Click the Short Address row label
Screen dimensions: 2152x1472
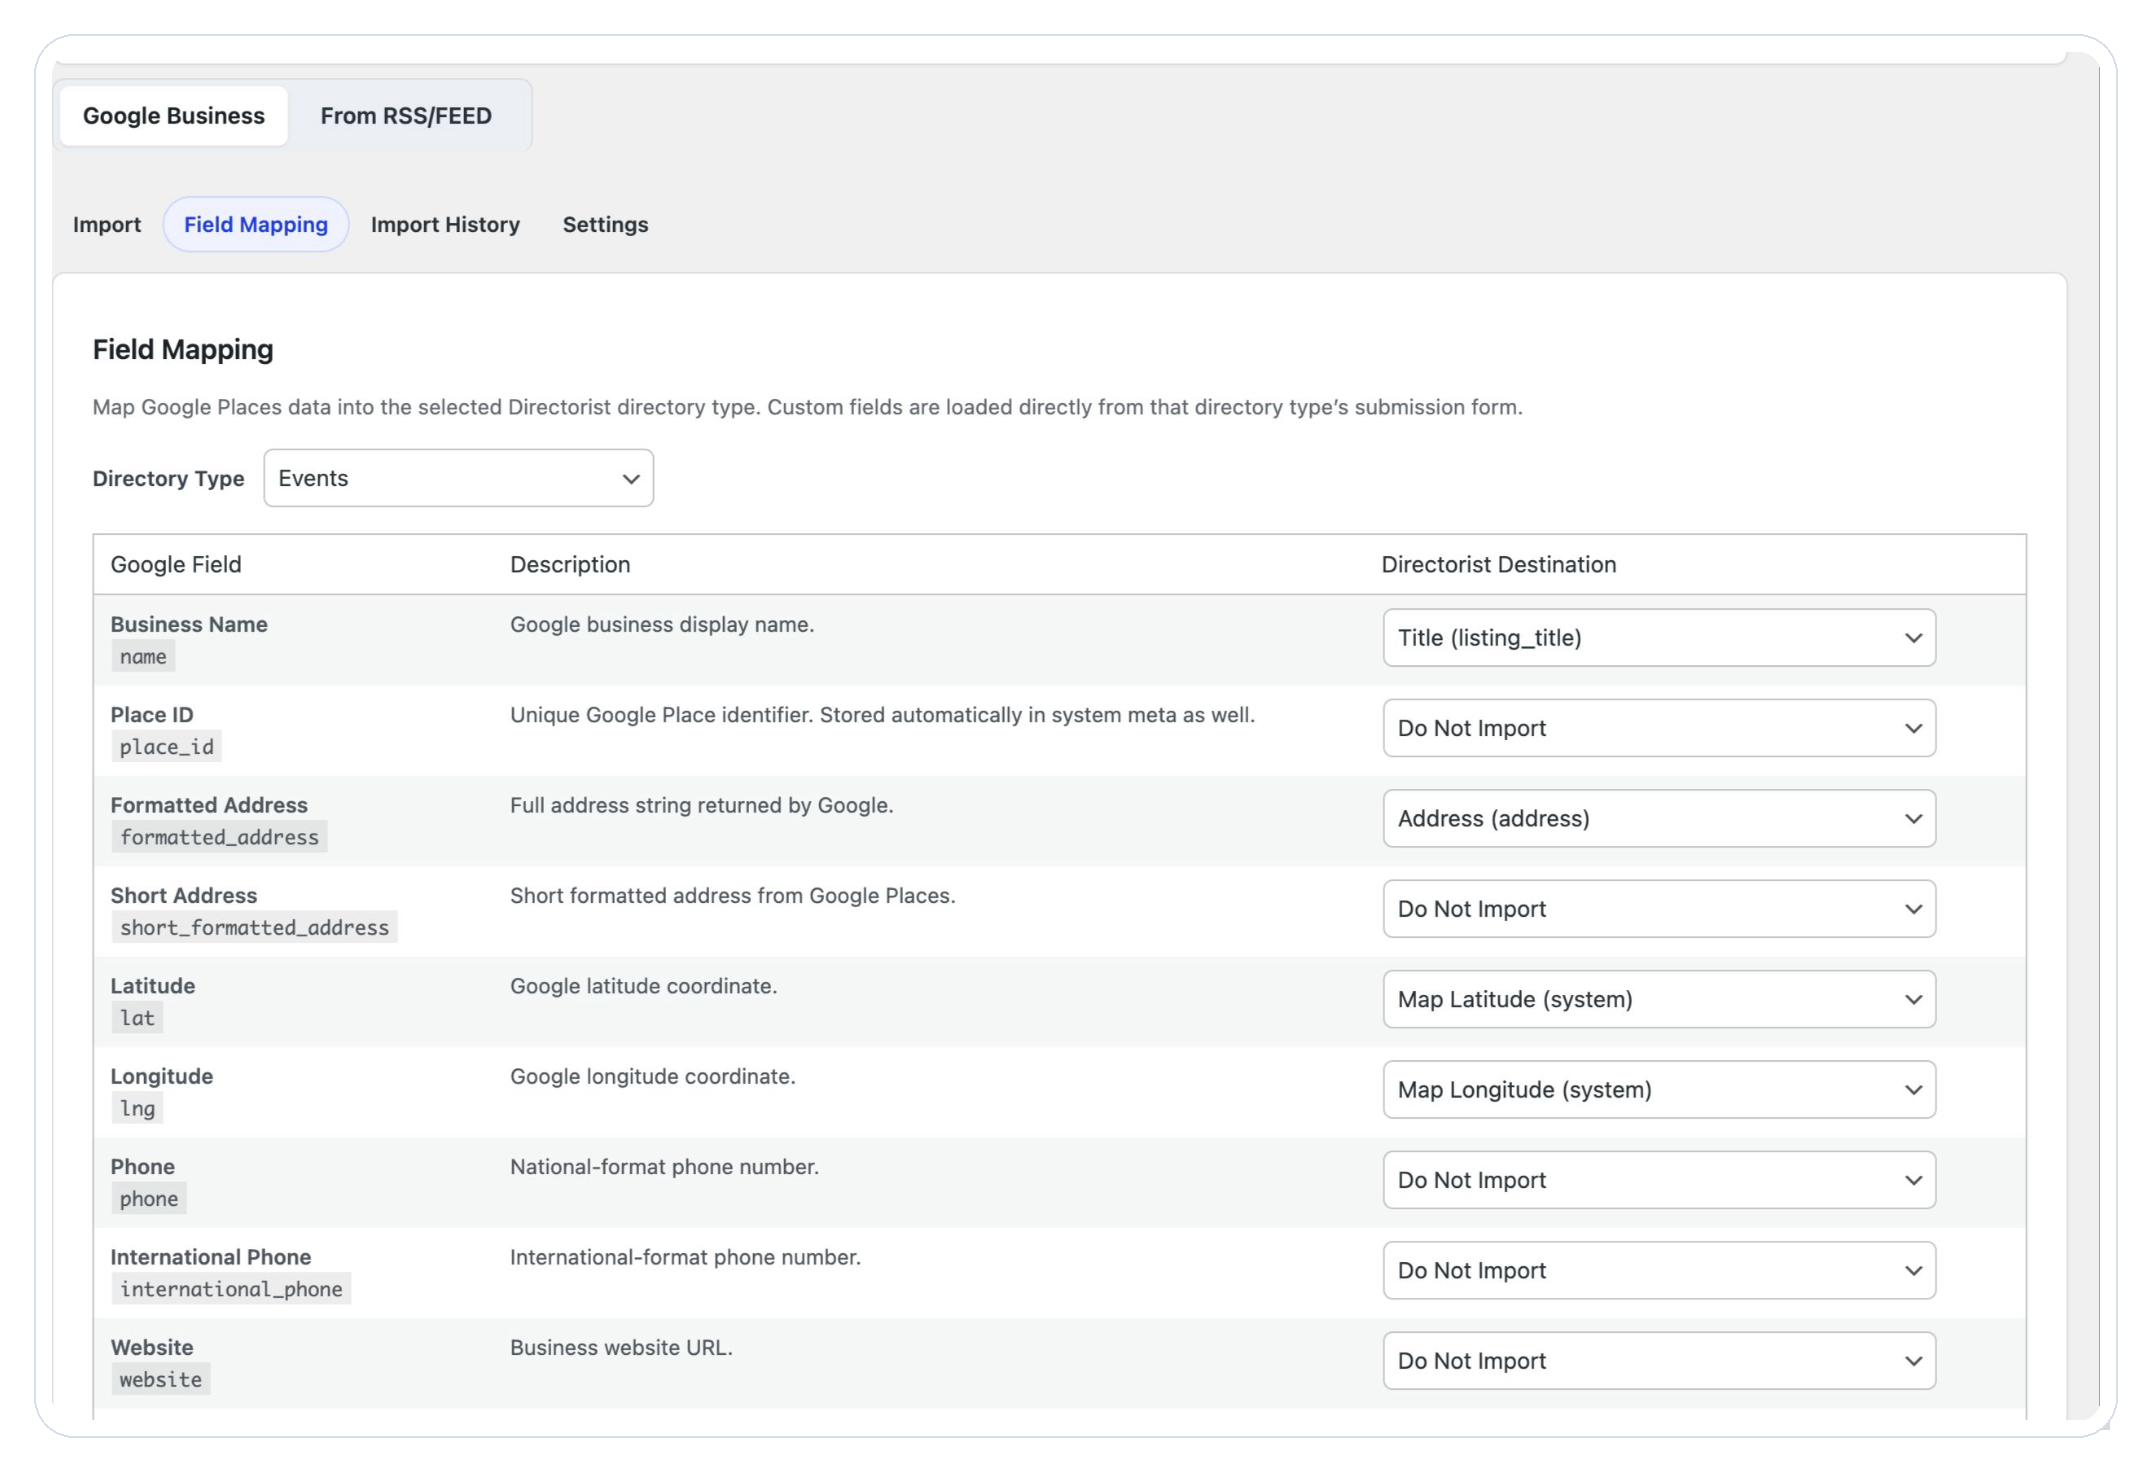[x=184, y=895]
